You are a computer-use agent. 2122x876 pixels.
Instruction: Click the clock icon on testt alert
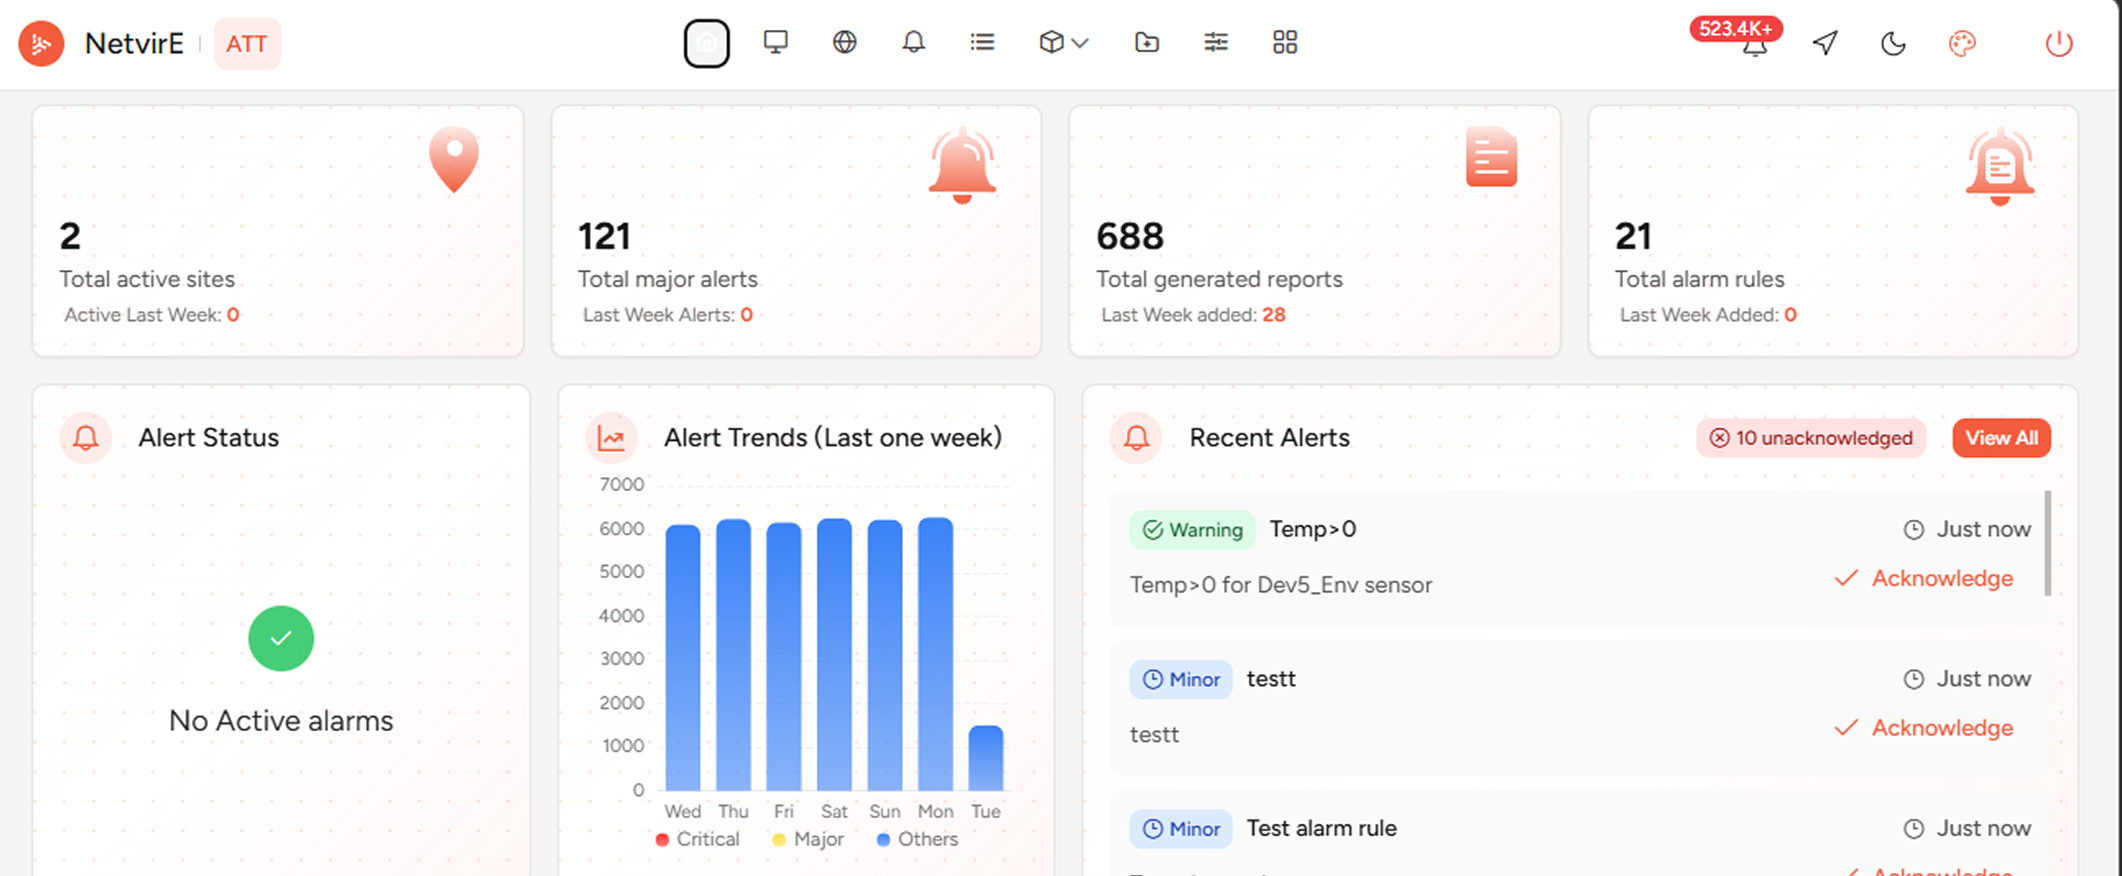[x=1913, y=680]
